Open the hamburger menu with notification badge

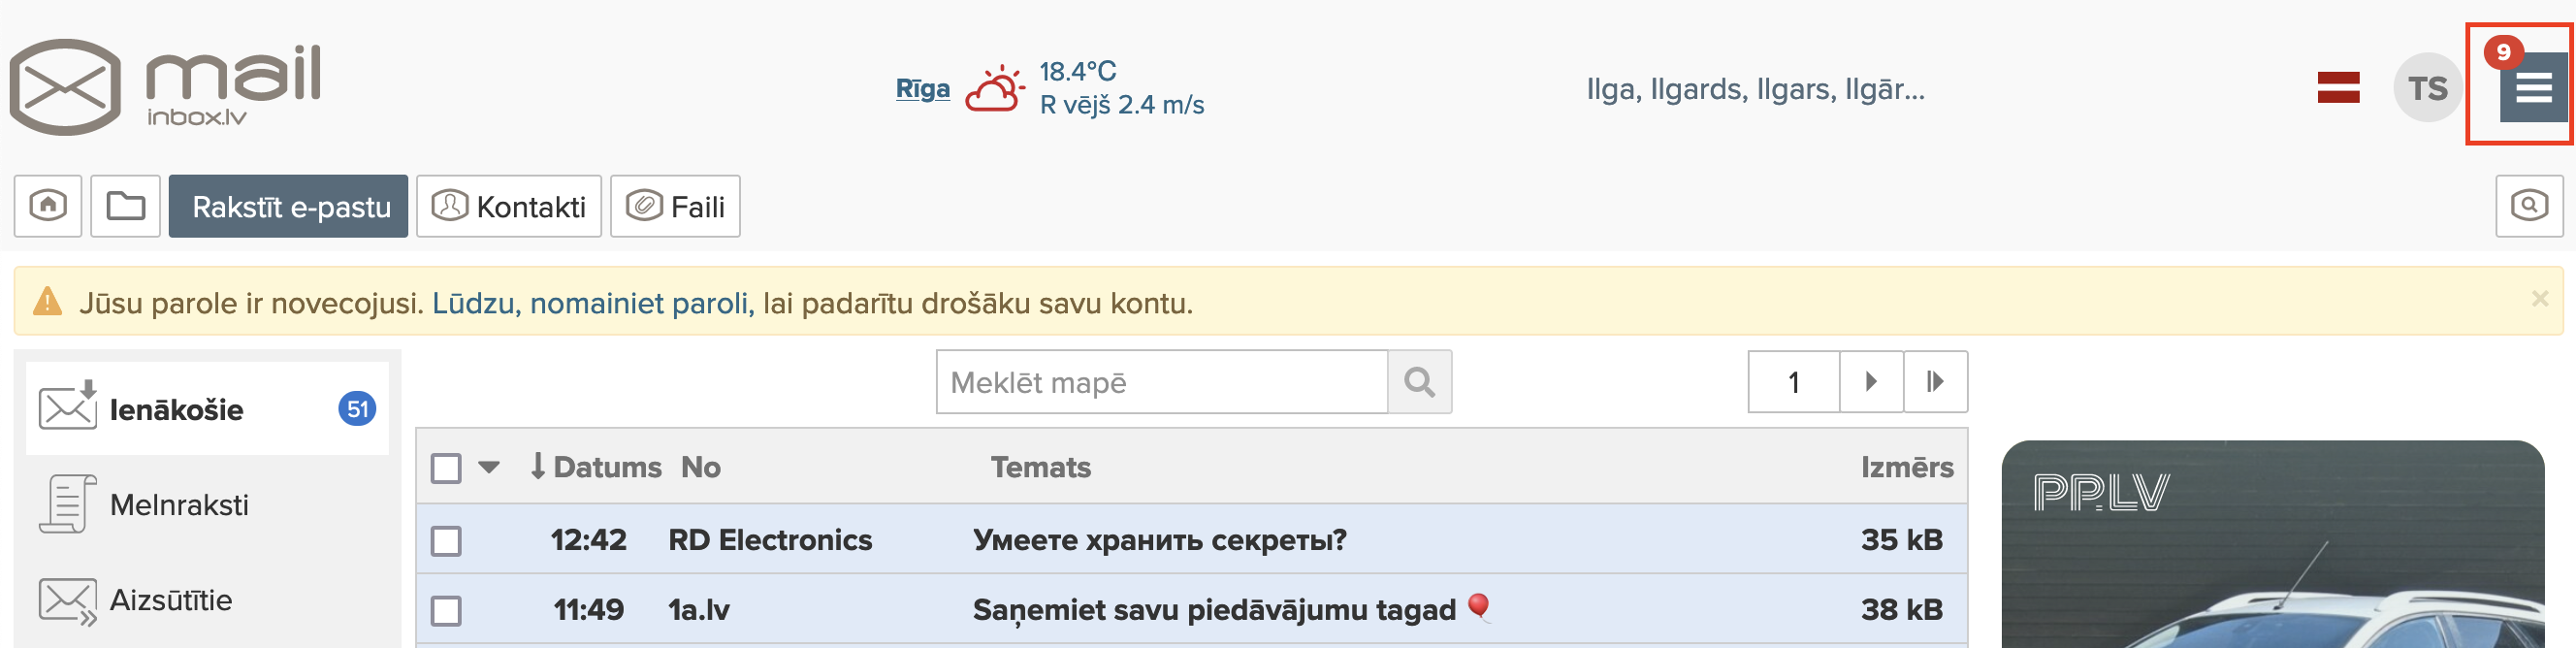tap(2532, 88)
